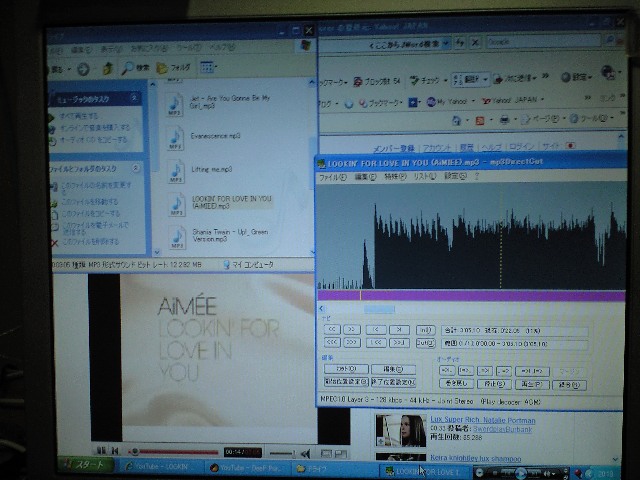The height and width of the screenshot is (480, 640).
Task: Adjust the YouTube player volume slider
Action: [x=282, y=453]
